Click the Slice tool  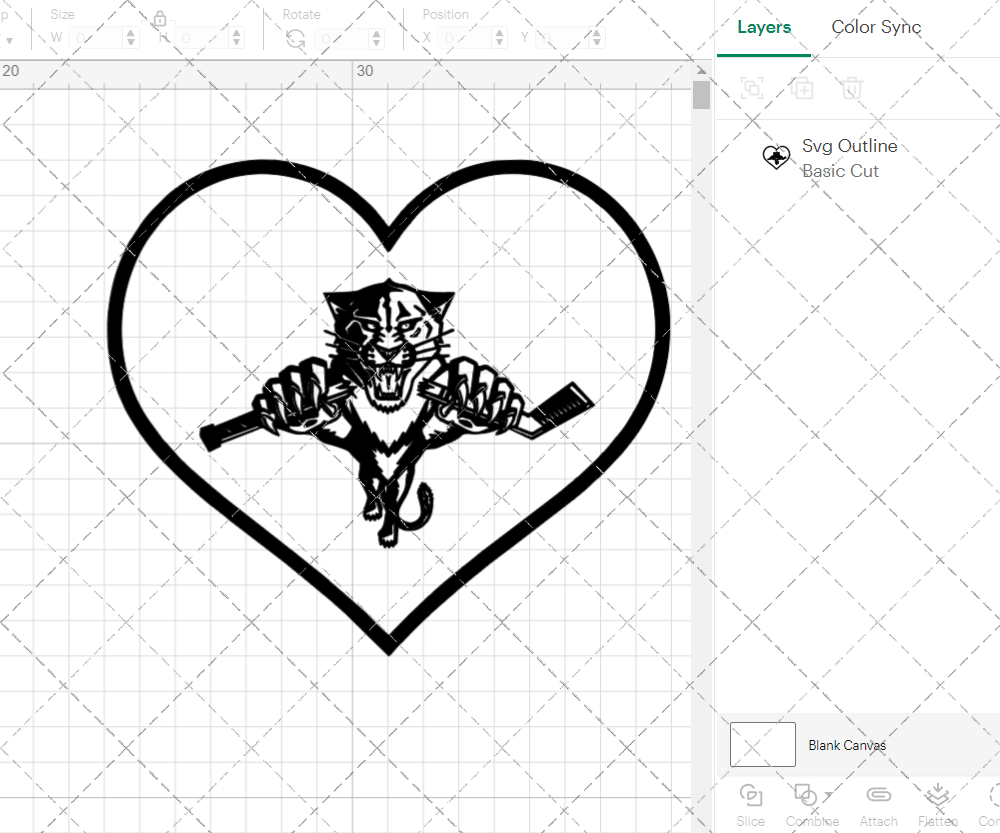(751, 806)
